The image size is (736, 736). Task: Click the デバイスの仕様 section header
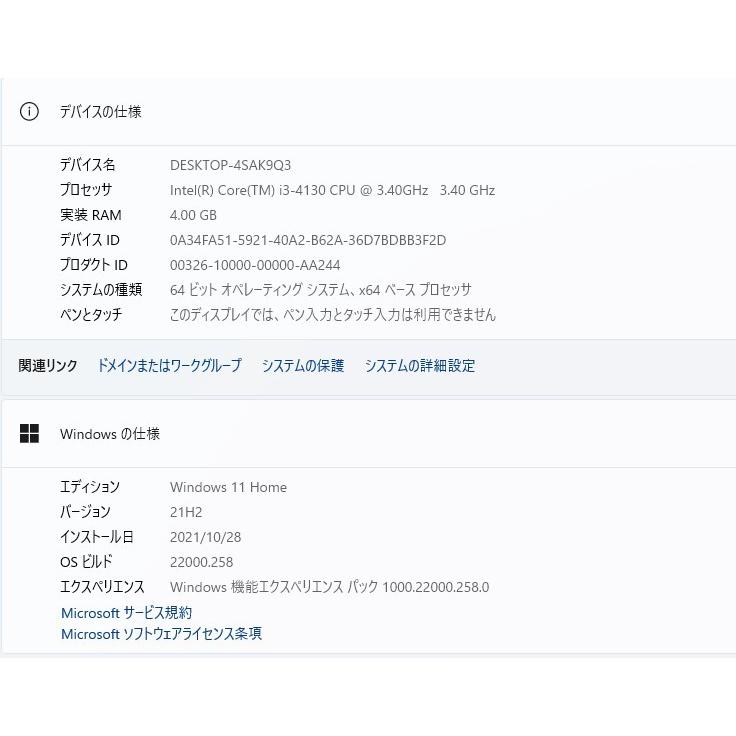(x=100, y=112)
